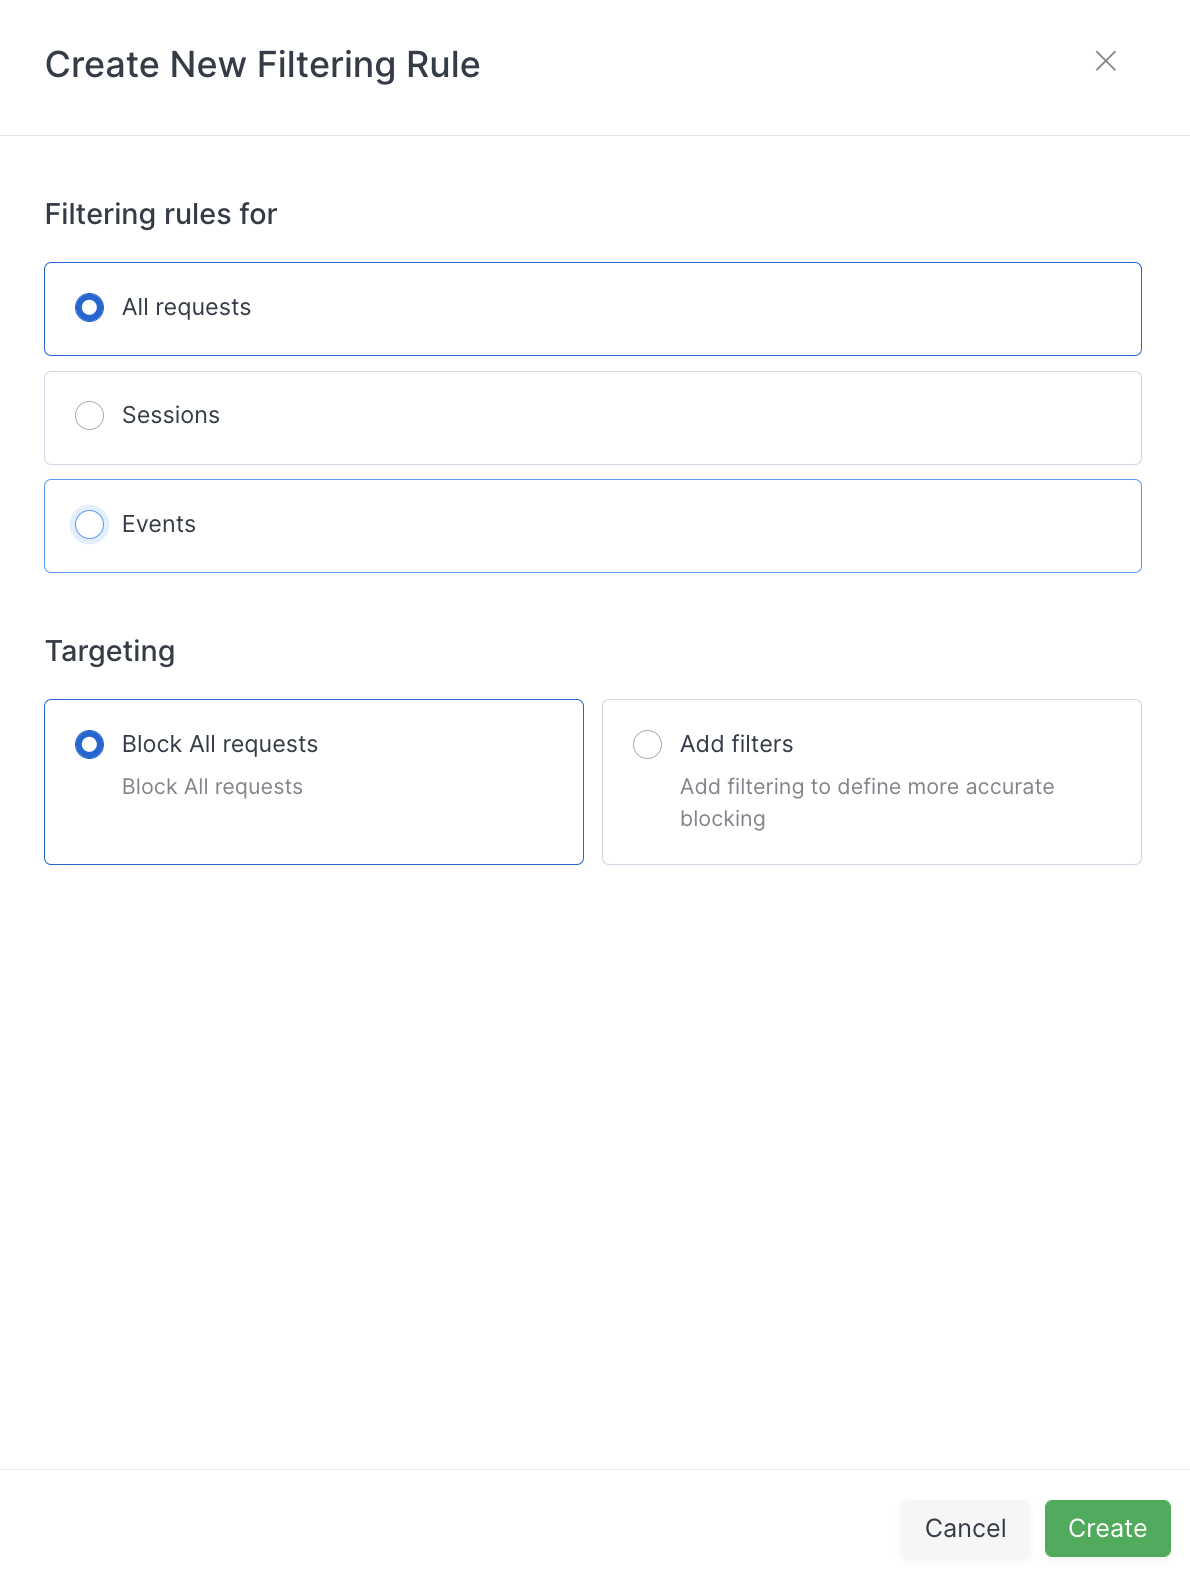1190x1576 pixels.
Task: Click the gray 'Block All requests' description
Action: 212,787
